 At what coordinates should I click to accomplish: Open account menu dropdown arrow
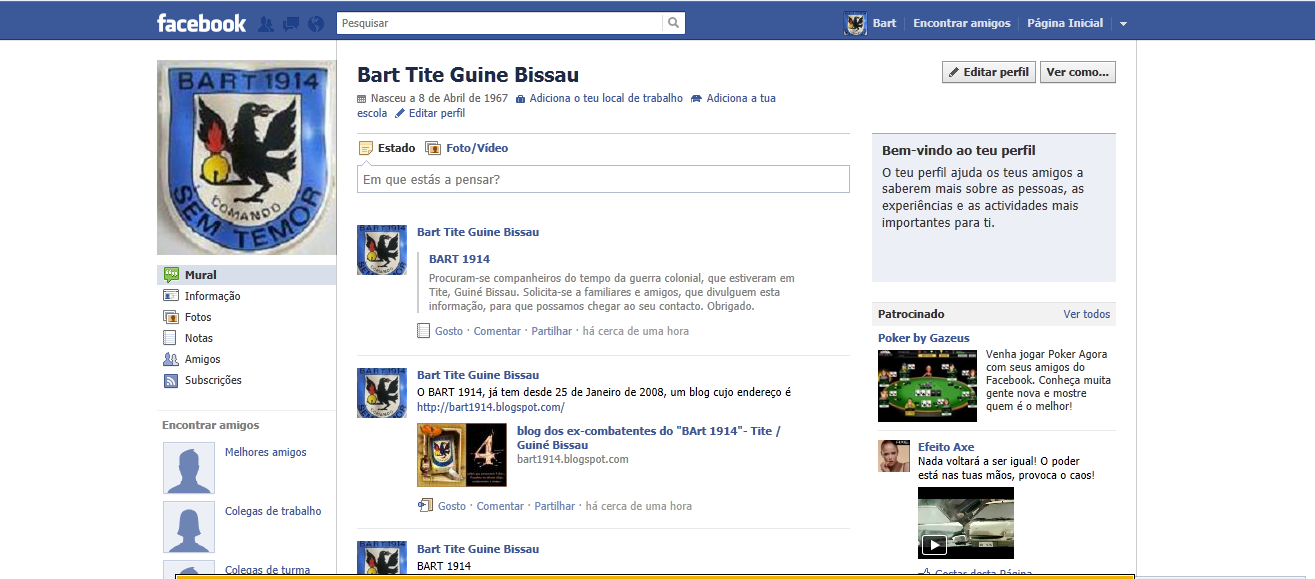[x=1124, y=24]
